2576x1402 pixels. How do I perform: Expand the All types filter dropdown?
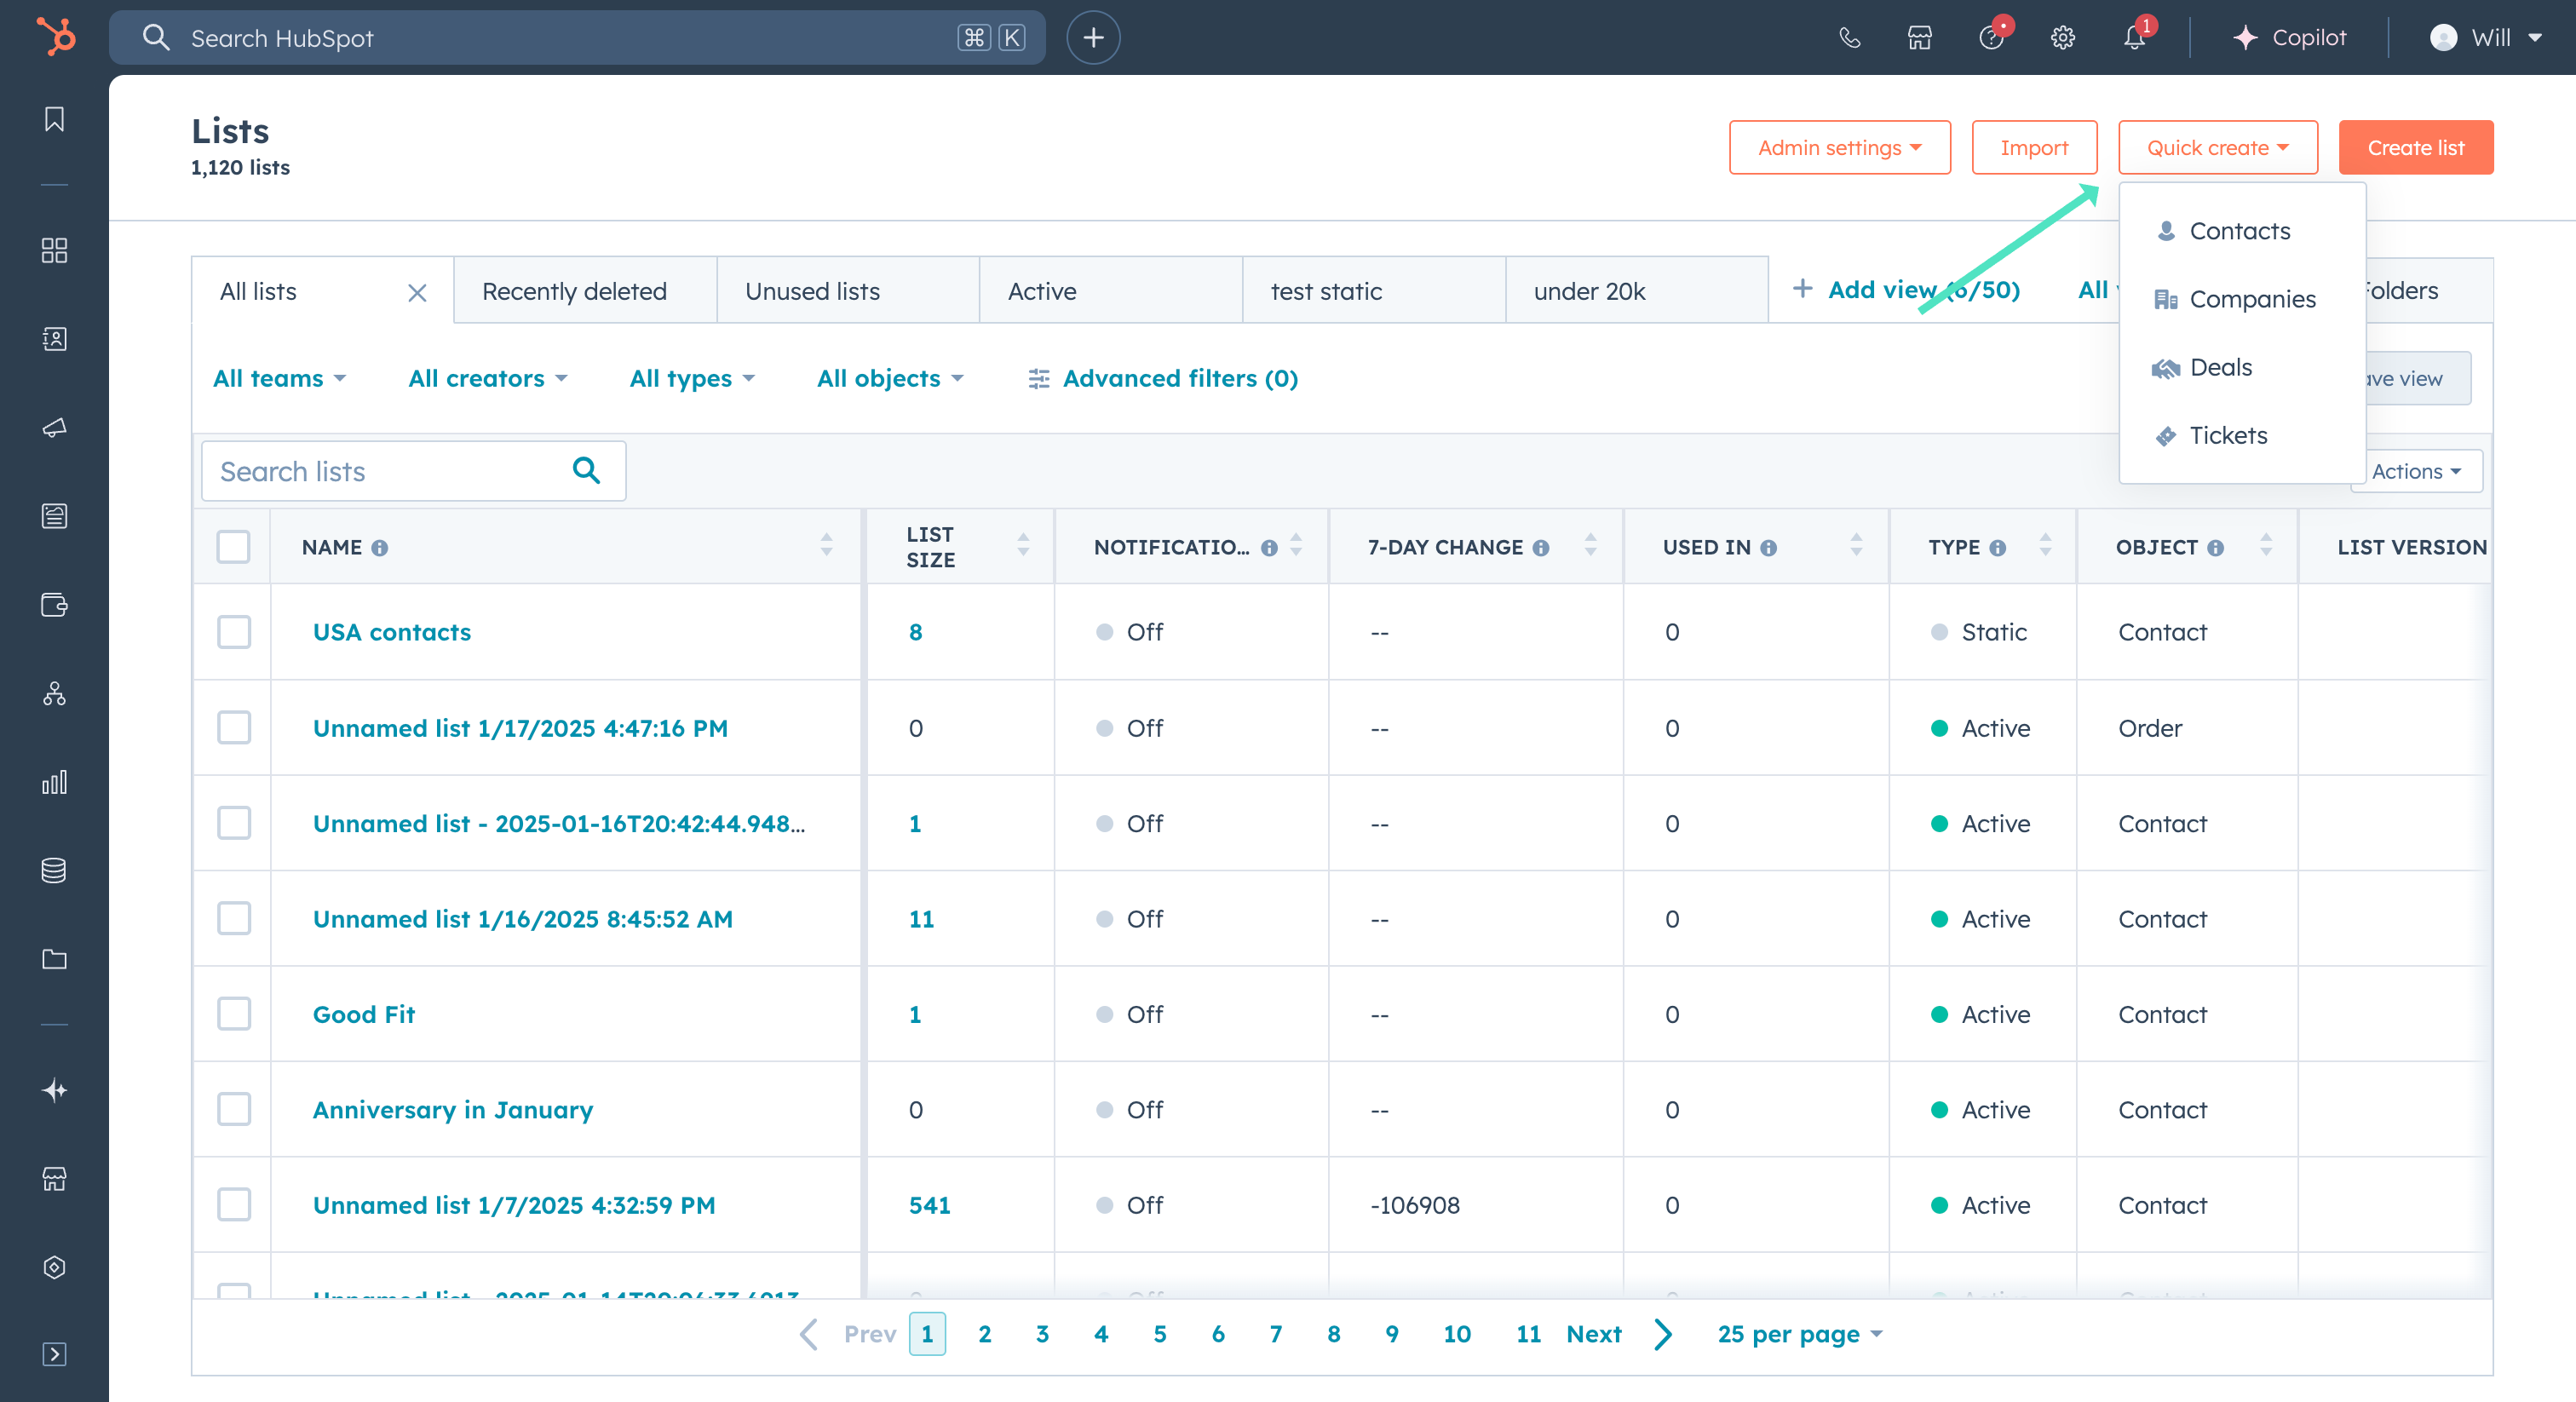coord(692,379)
